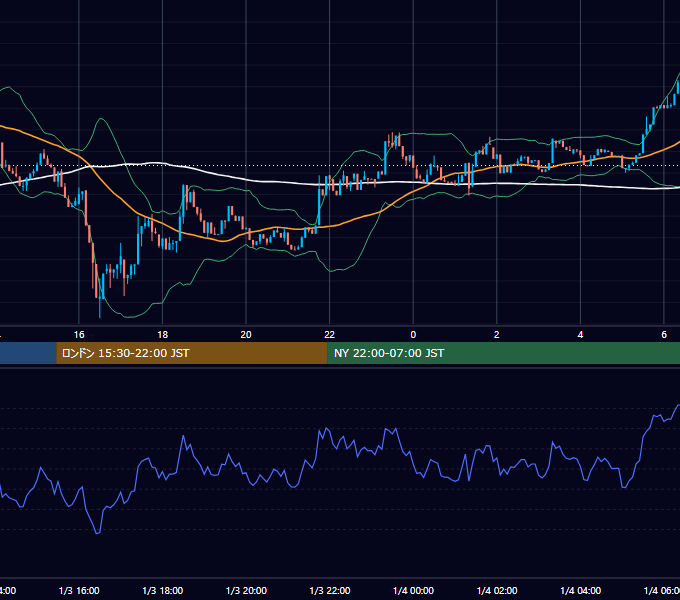Click the 16 hour label on upper chart axis
Screen dimensions: 680x600
[x=79, y=335]
